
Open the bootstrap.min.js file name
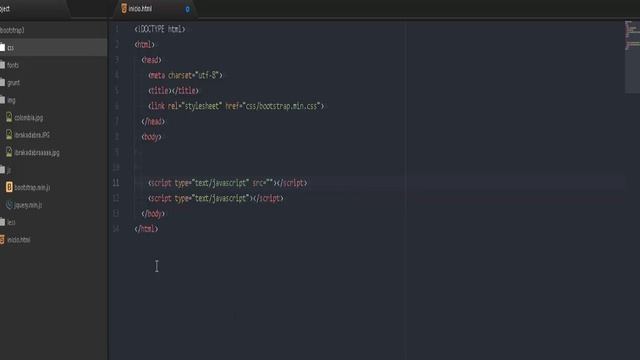click(32, 188)
